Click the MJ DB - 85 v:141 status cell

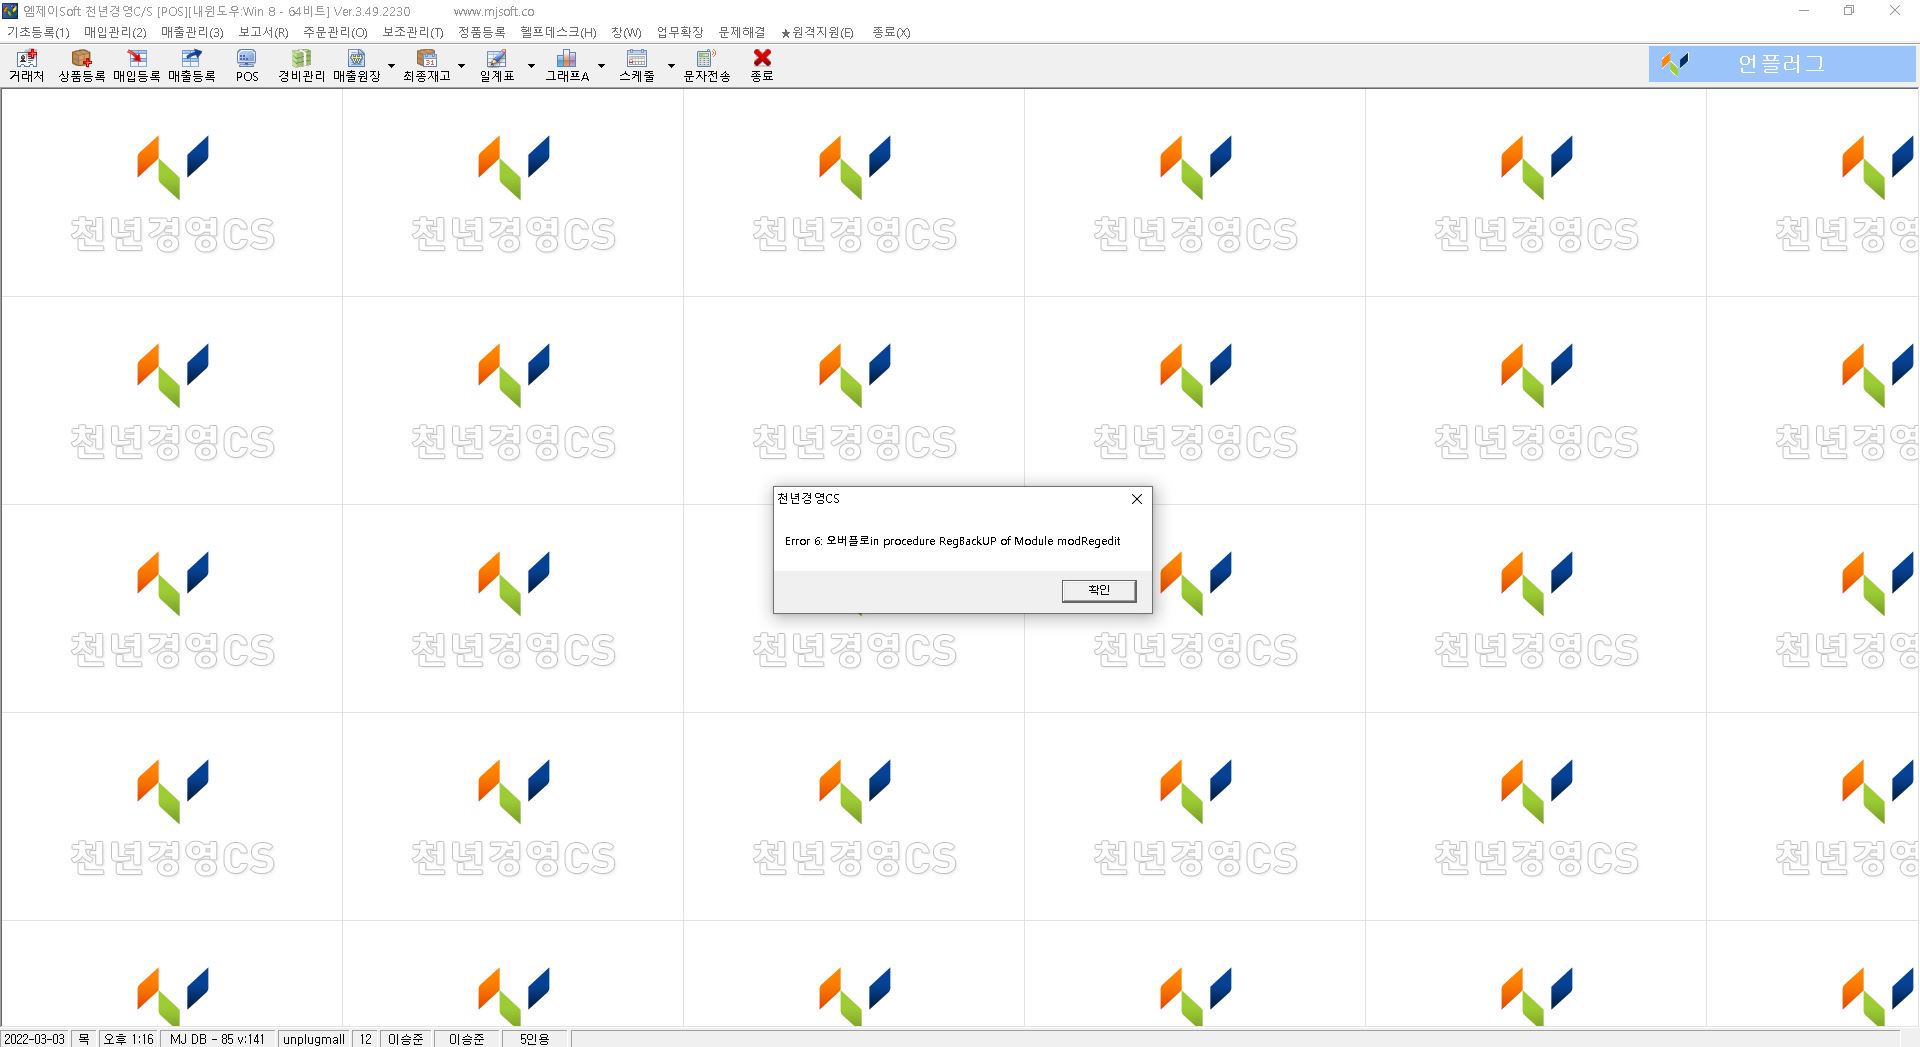[x=218, y=1039]
